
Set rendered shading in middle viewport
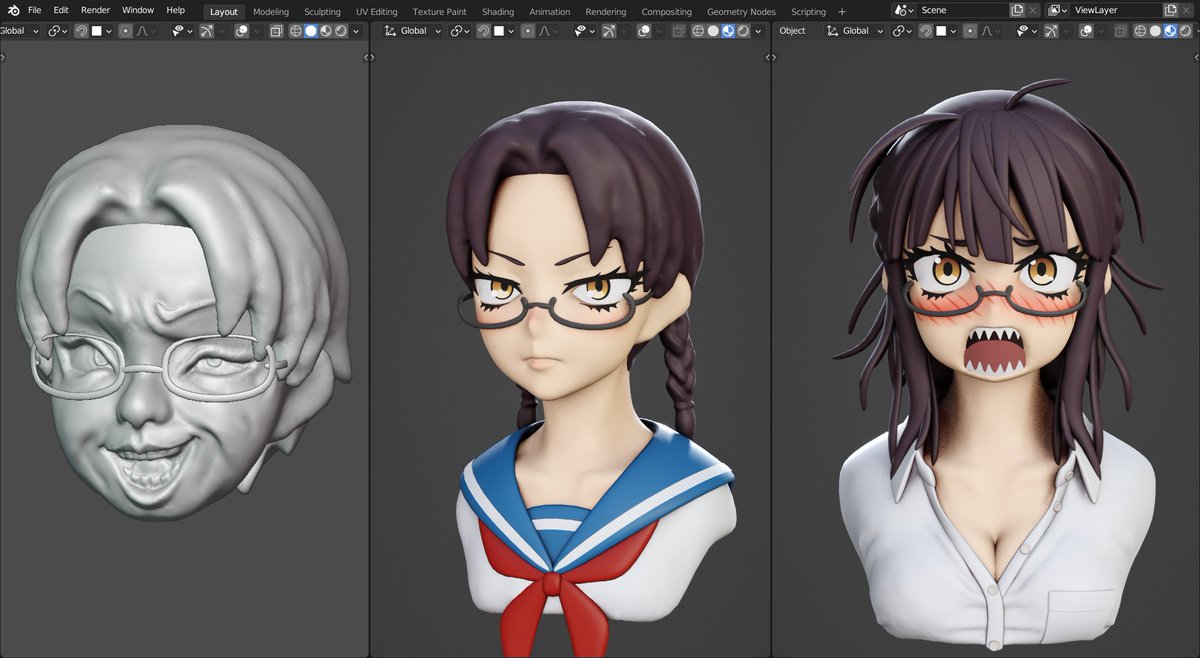tap(742, 31)
